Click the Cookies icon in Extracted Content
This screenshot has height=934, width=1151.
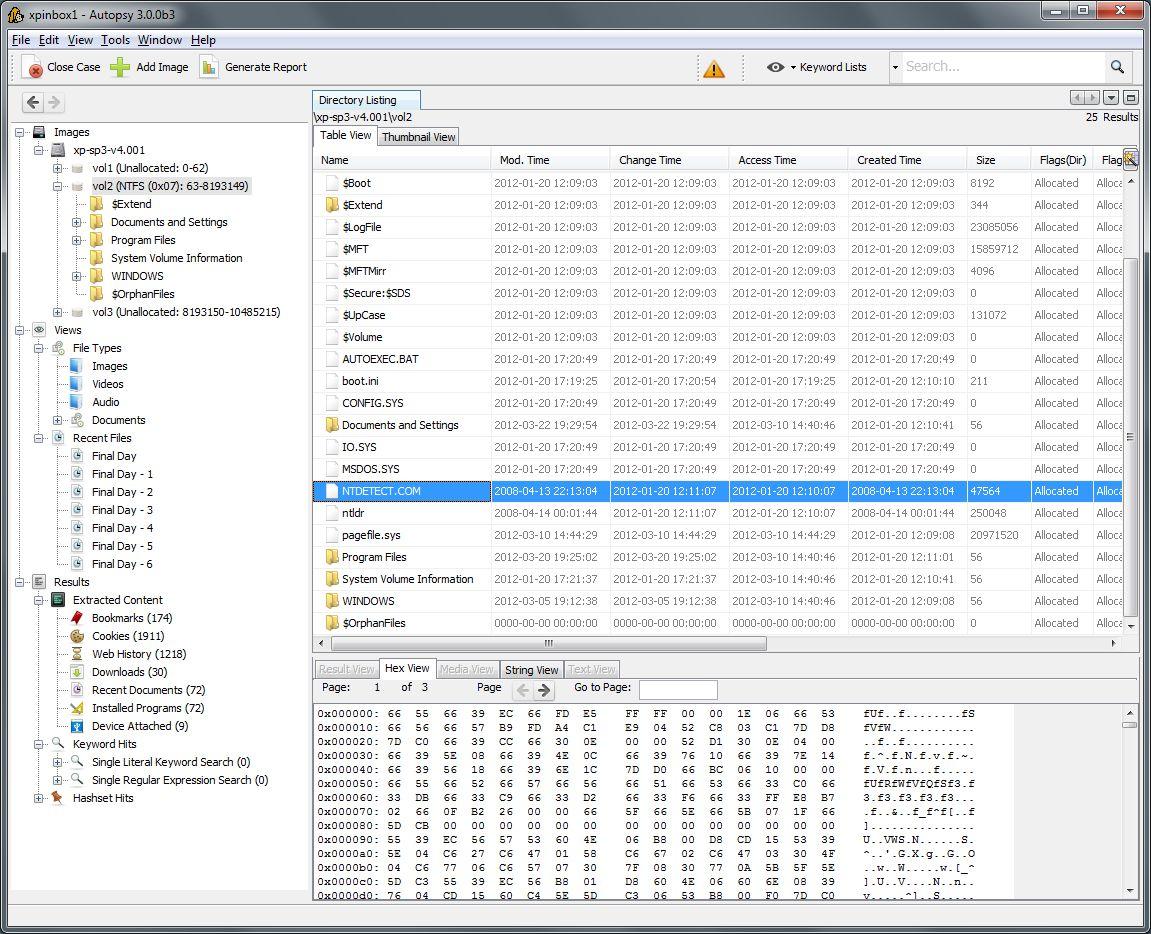click(x=77, y=636)
